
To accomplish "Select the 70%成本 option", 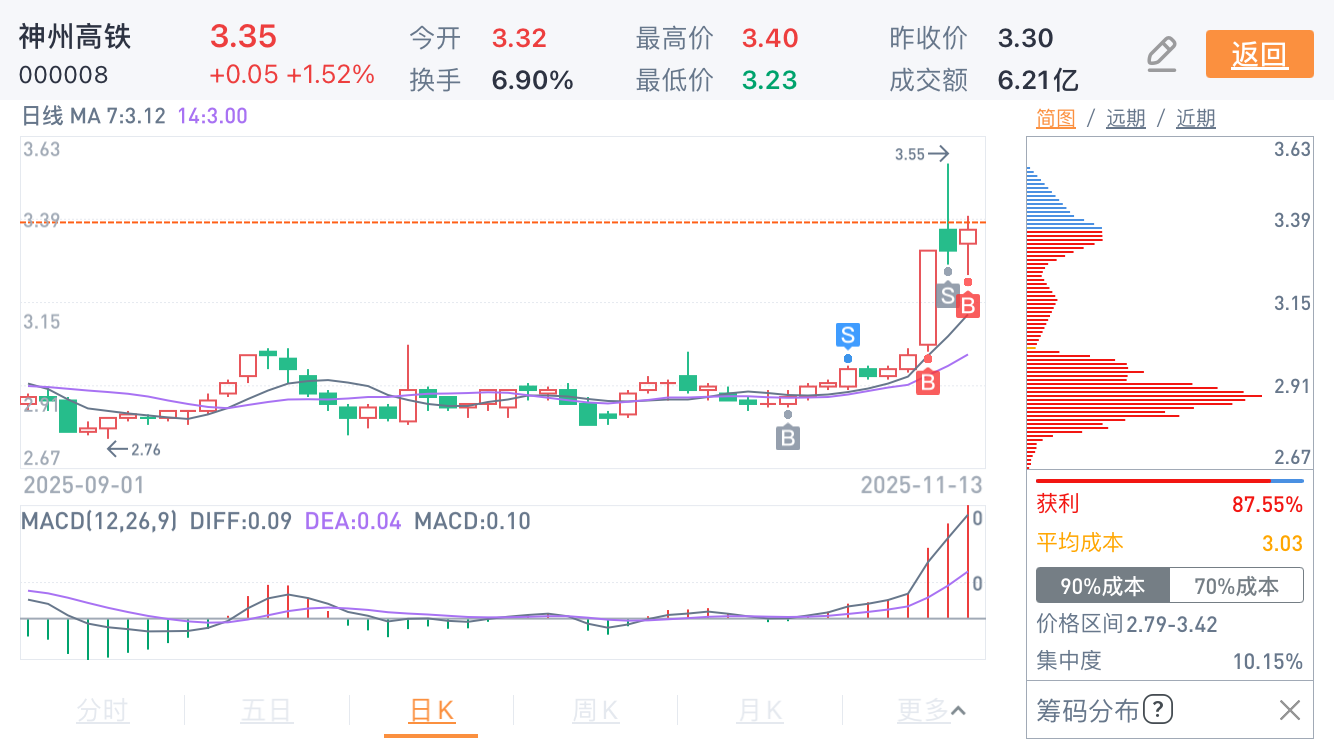I will click(1236, 586).
